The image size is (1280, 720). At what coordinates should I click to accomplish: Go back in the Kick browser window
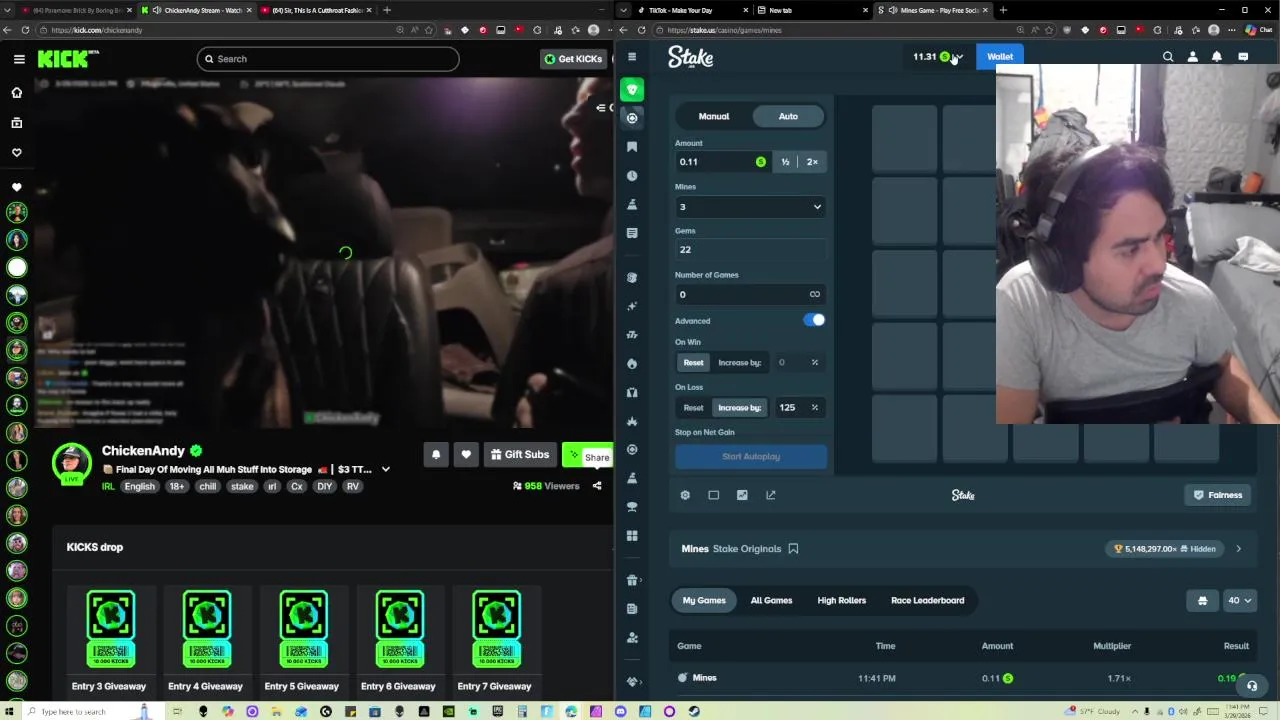coord(8,30)
